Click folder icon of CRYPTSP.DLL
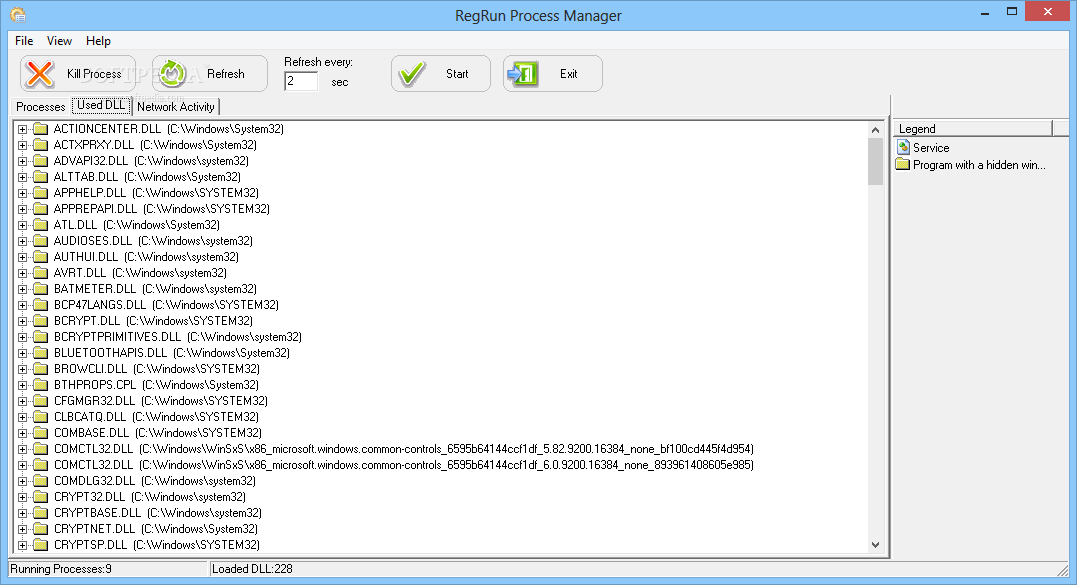The image size is (1077, 585). 41,544
